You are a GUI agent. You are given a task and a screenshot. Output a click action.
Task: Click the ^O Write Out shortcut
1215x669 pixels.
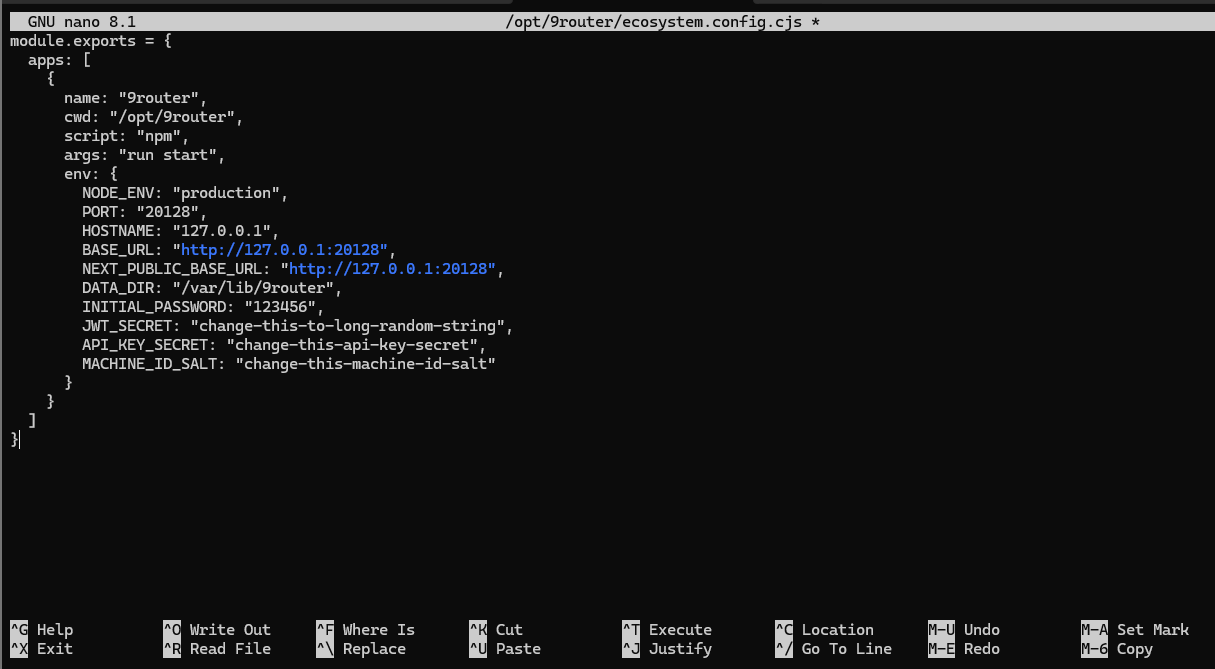coord(217,630)
